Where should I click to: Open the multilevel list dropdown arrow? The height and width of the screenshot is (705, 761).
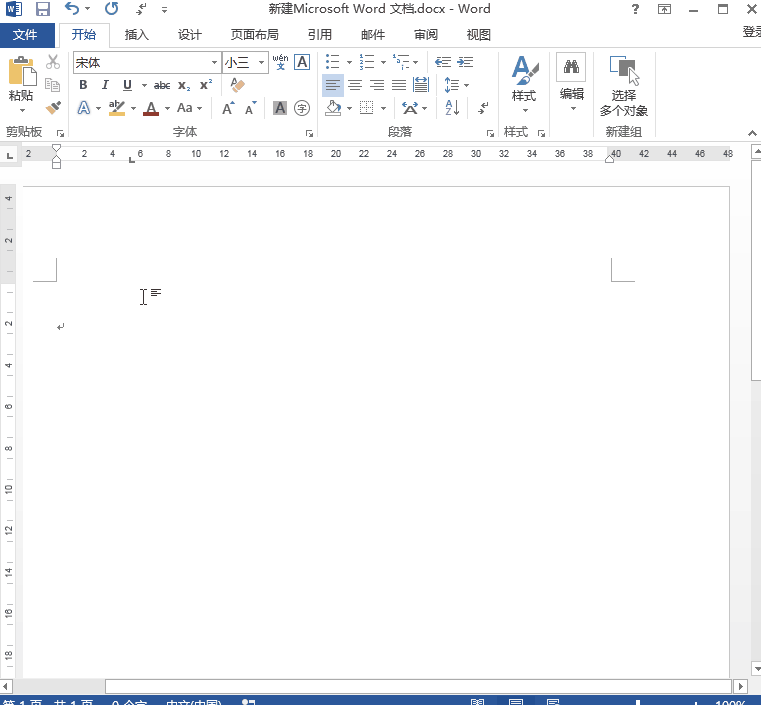click(415, 63)
